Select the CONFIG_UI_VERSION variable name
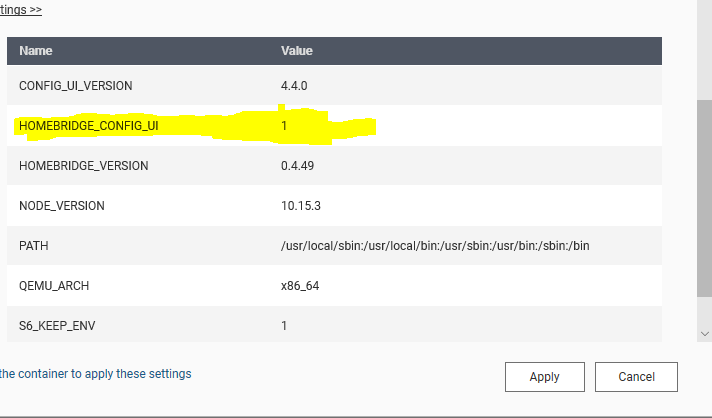The height and width of the screenshot is (418, 712). click(x=75, y=86)
